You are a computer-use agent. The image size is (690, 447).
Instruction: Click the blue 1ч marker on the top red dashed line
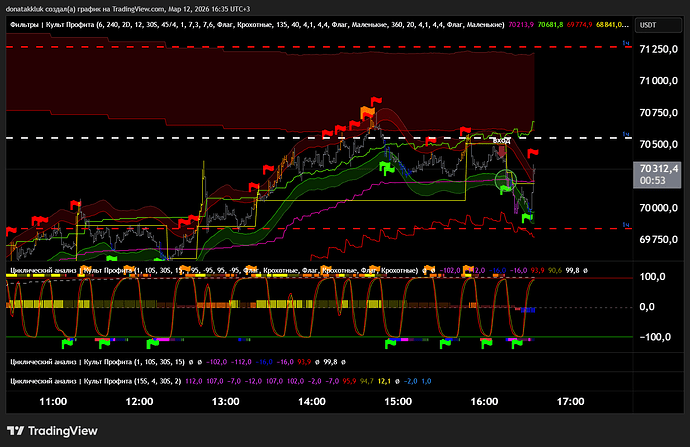(625, 45)
